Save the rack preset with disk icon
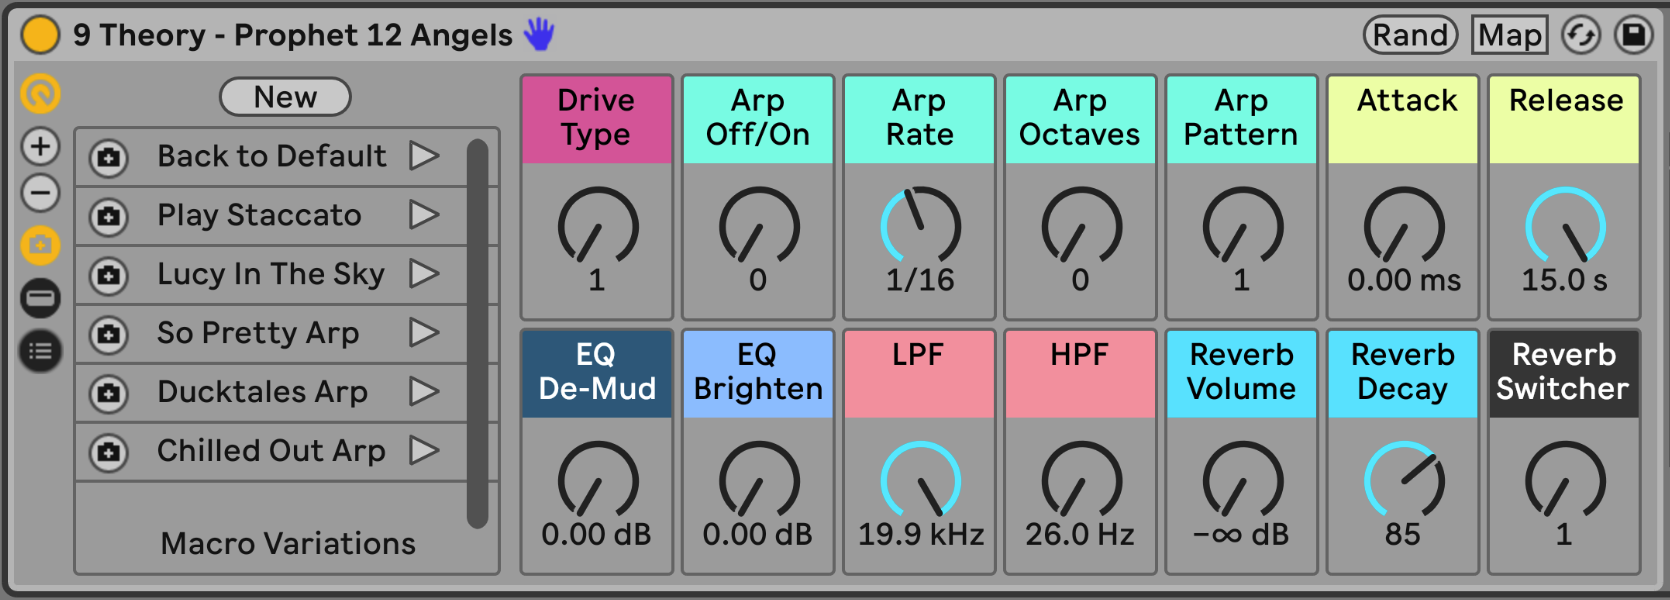Viewport: 1670px width, 600px height. [x=1633, y=35]
